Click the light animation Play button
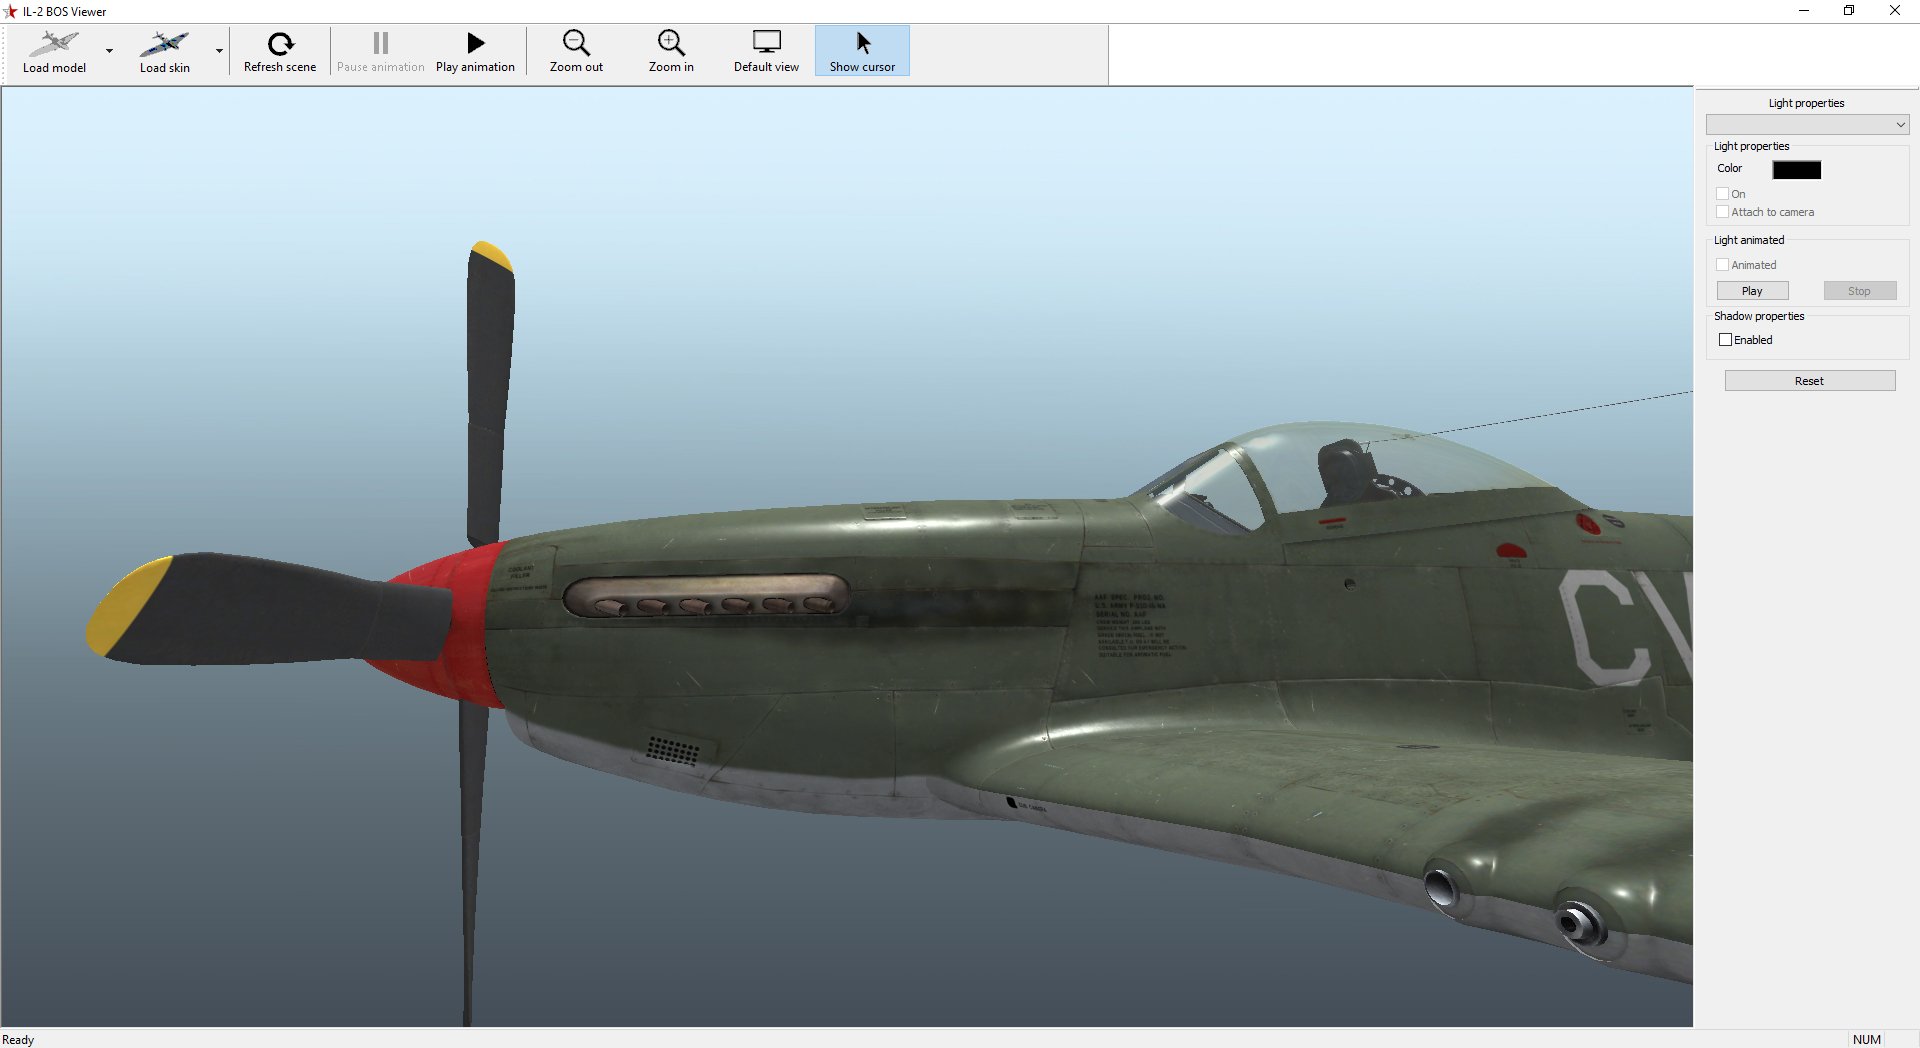The image size is (1920, 1048). pos(1752,291)
